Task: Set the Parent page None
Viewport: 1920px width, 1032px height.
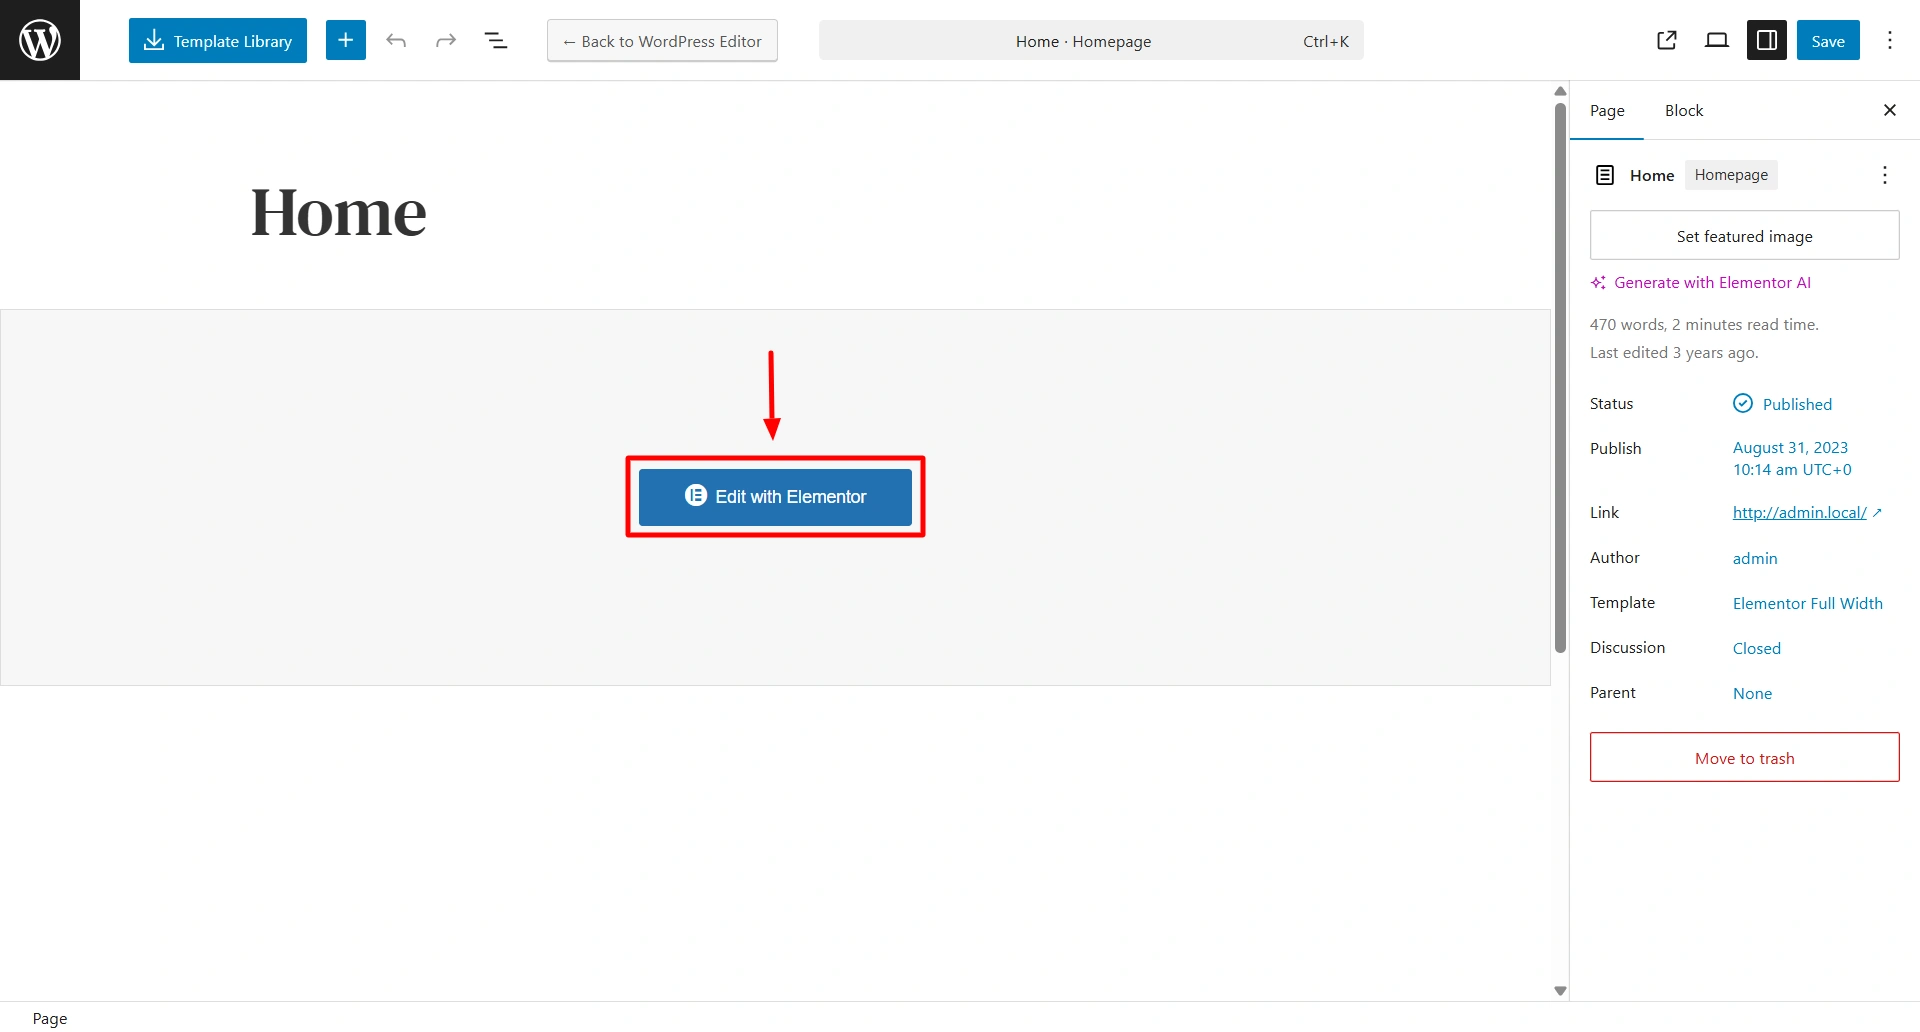Action: click(x=1752, y=693)
